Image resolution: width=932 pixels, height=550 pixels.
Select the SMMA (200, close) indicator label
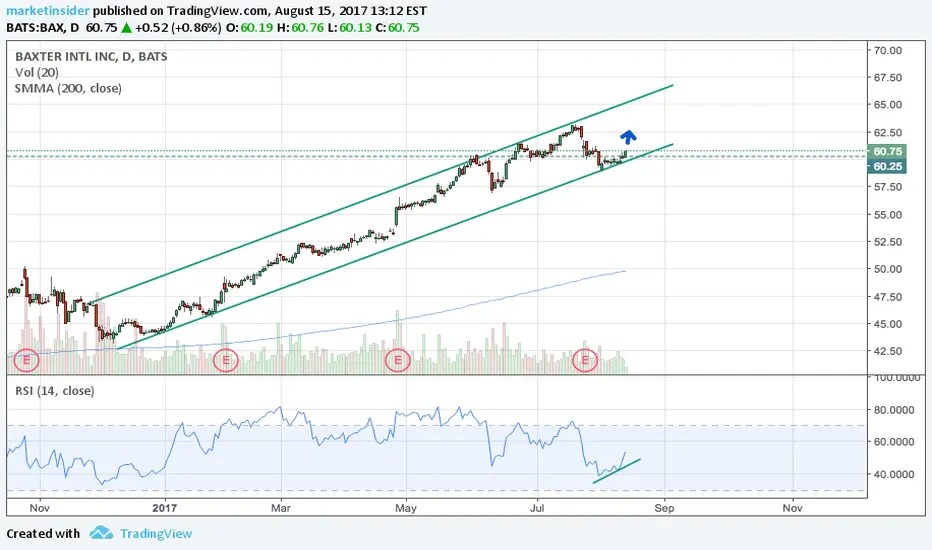(68, 89)
